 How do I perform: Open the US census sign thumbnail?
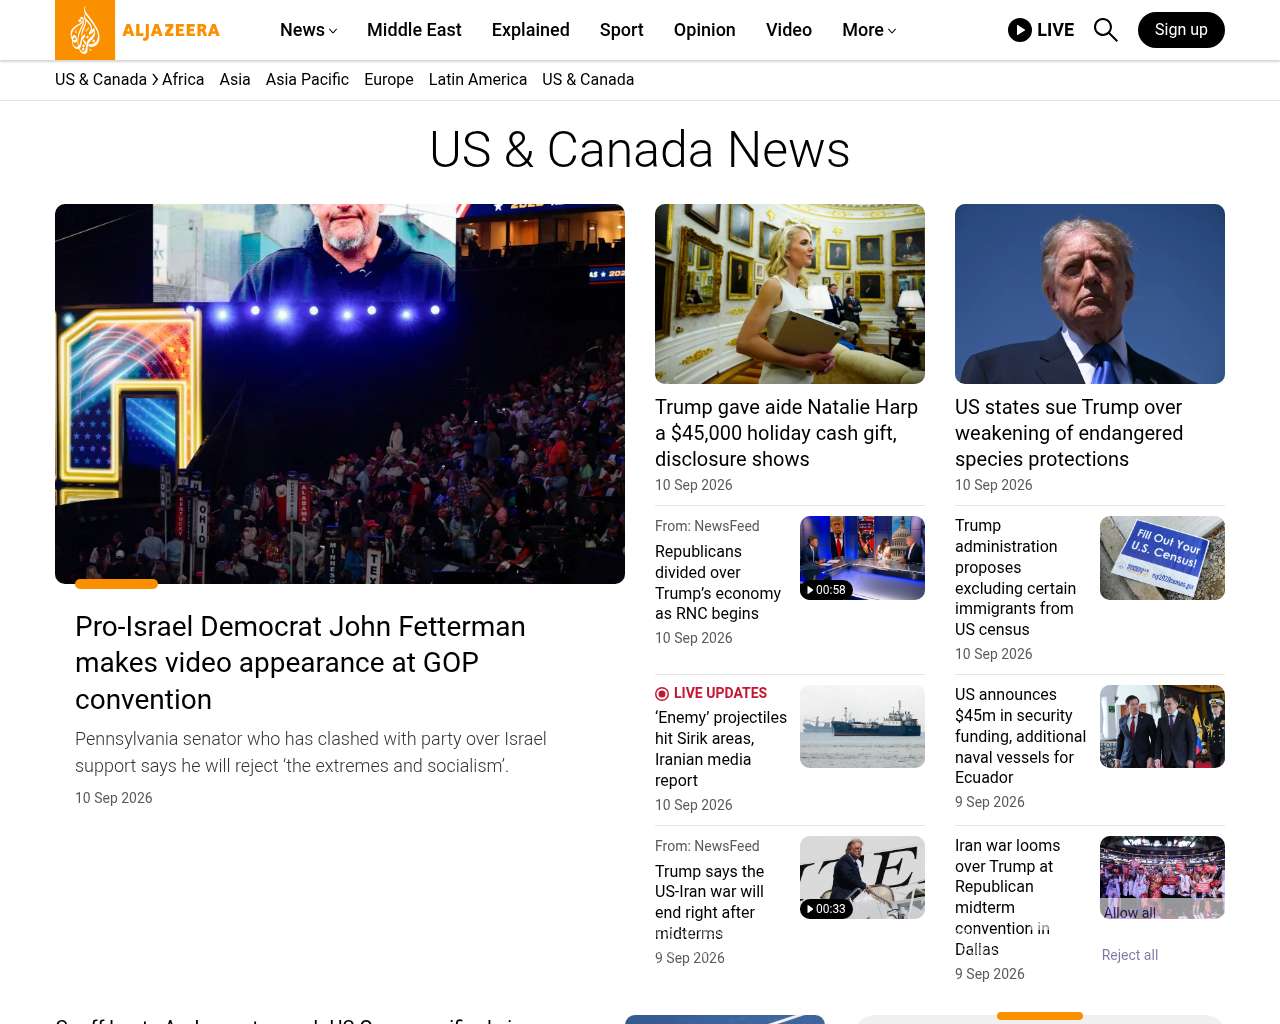[x=1162, y=558]
